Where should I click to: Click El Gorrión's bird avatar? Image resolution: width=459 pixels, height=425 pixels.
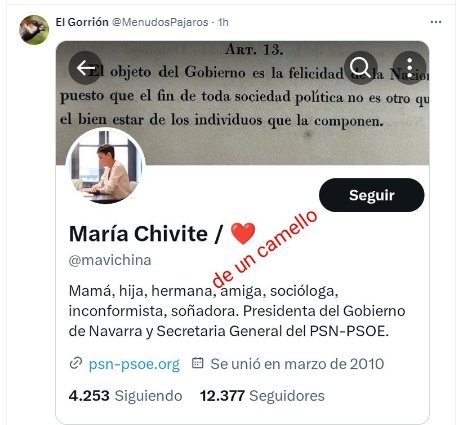34,30
